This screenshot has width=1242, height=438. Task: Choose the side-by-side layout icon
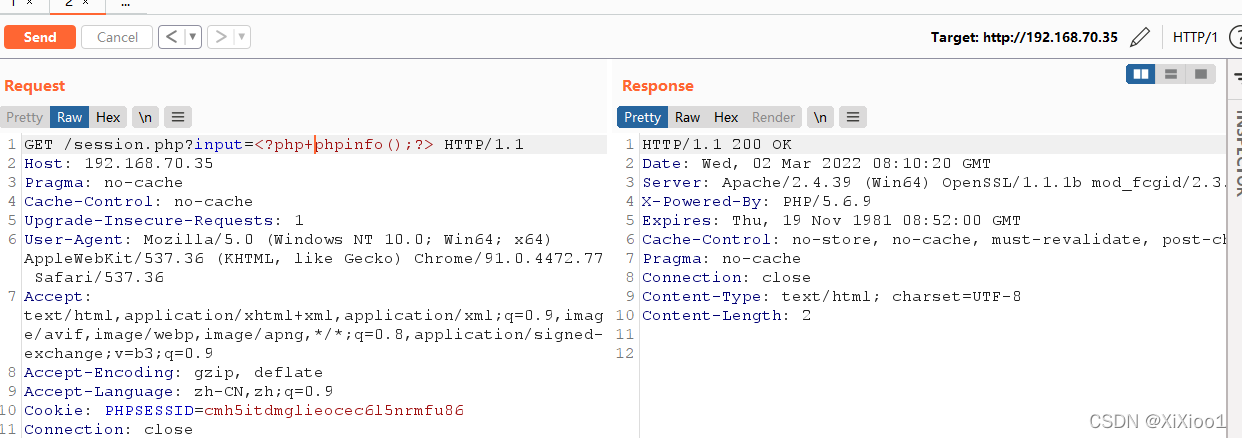pos(1140,74)
